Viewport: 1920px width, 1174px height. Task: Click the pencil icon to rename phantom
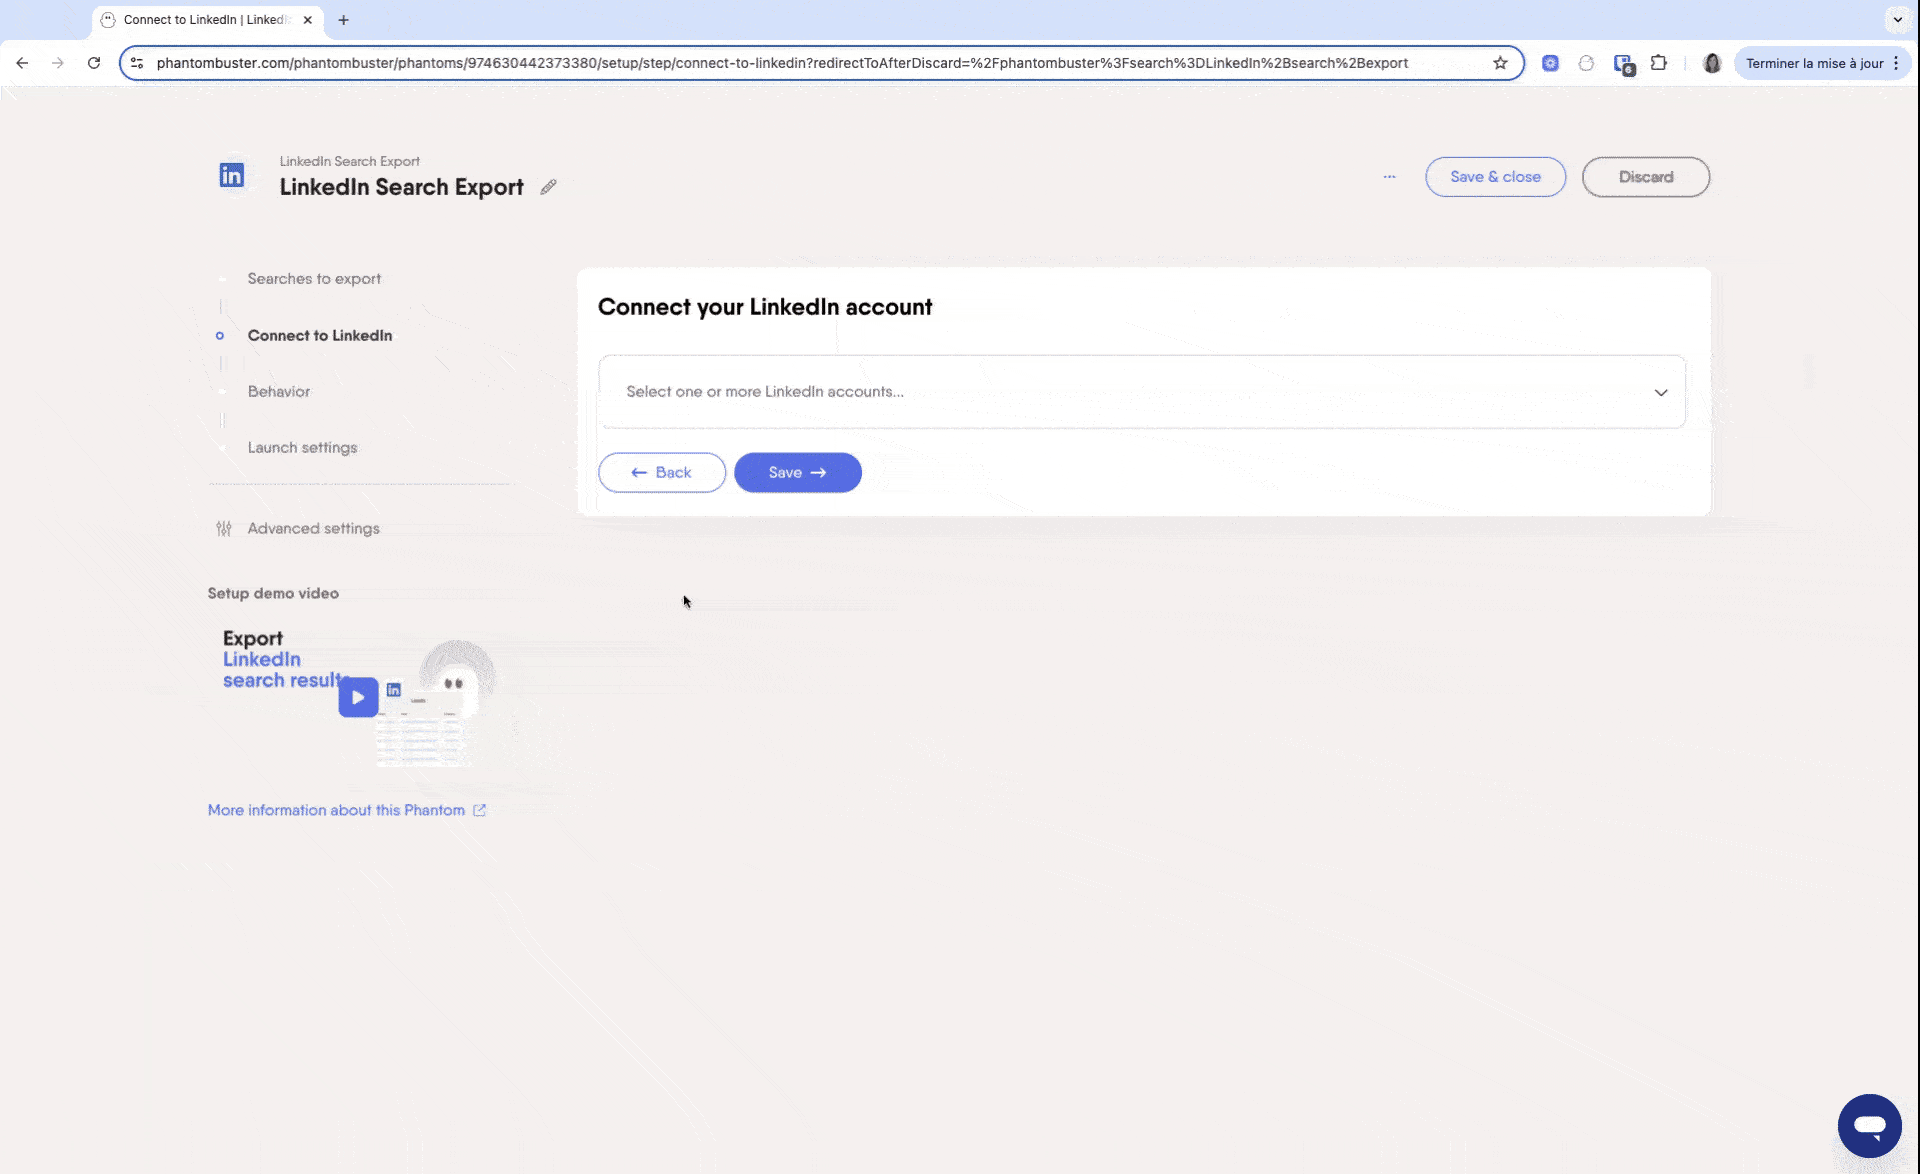click(548, 187)
